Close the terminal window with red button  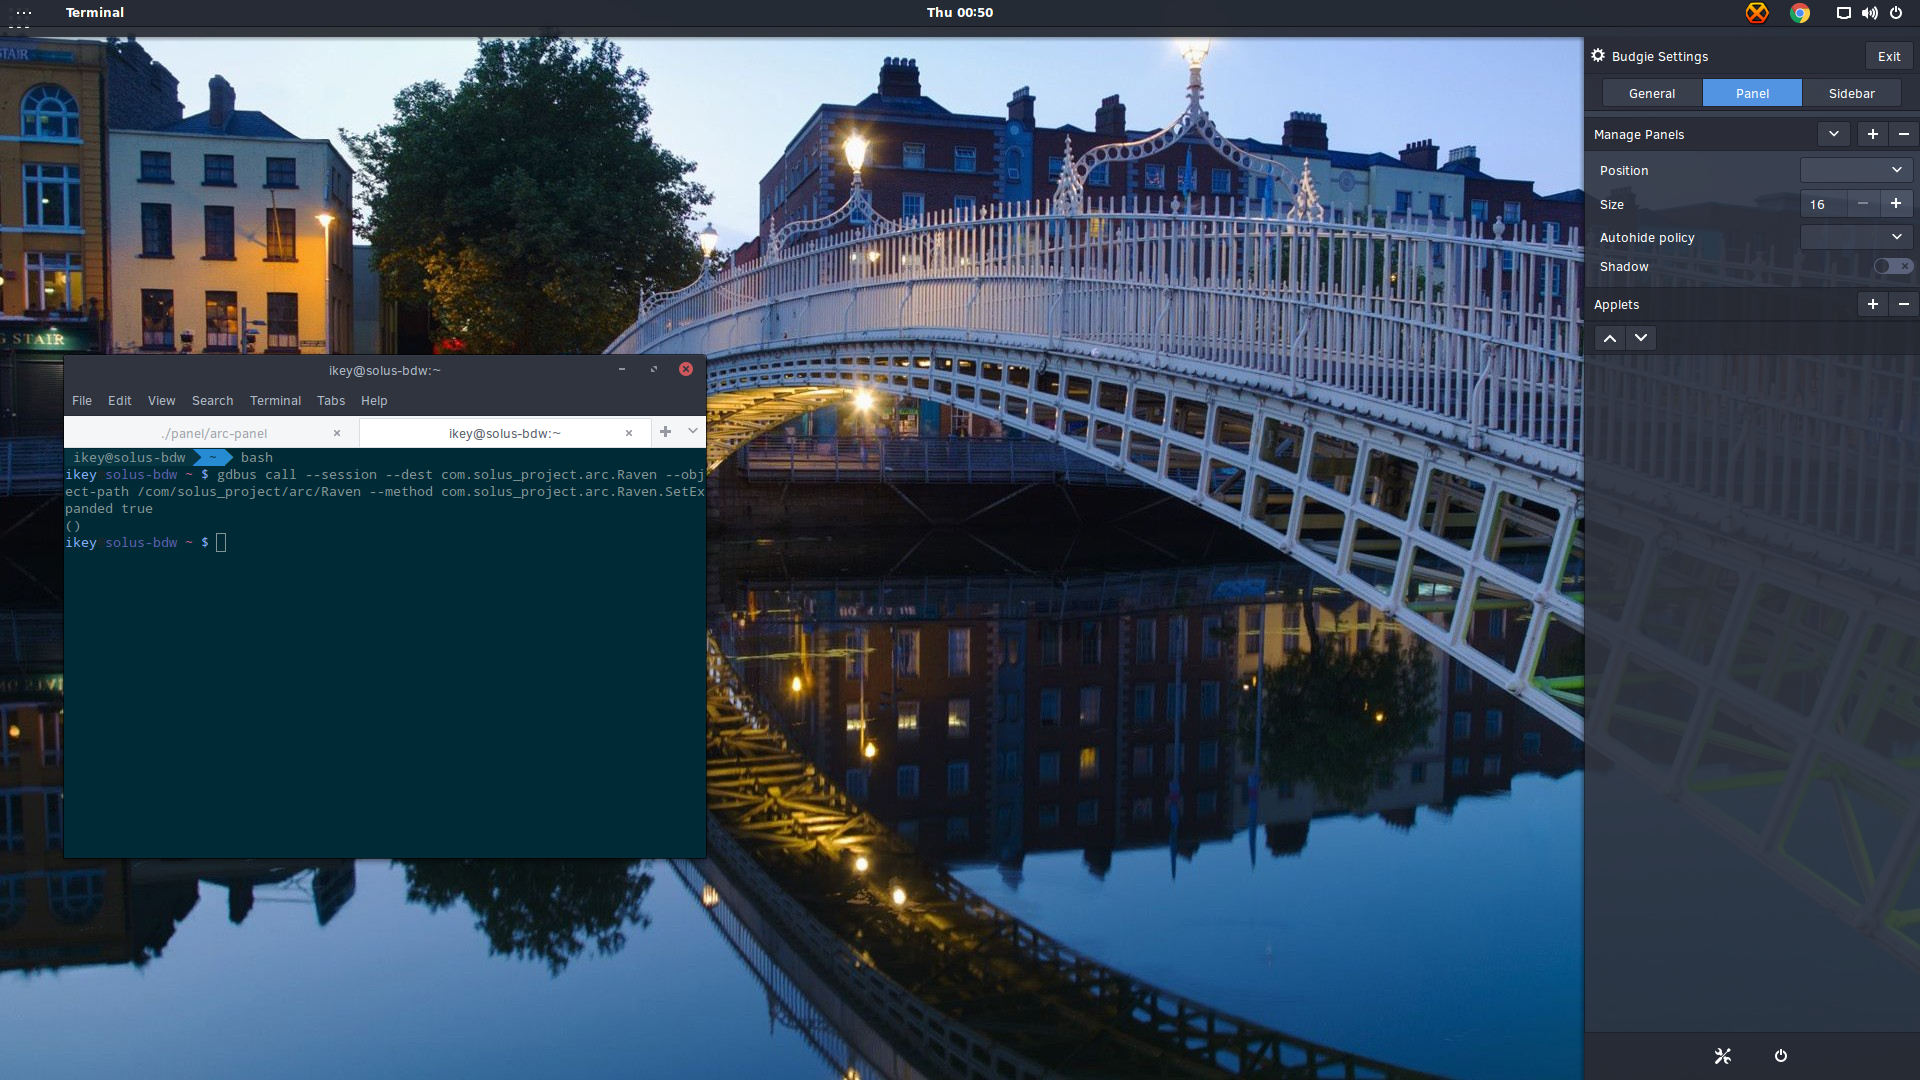click(x=686, y=369)
